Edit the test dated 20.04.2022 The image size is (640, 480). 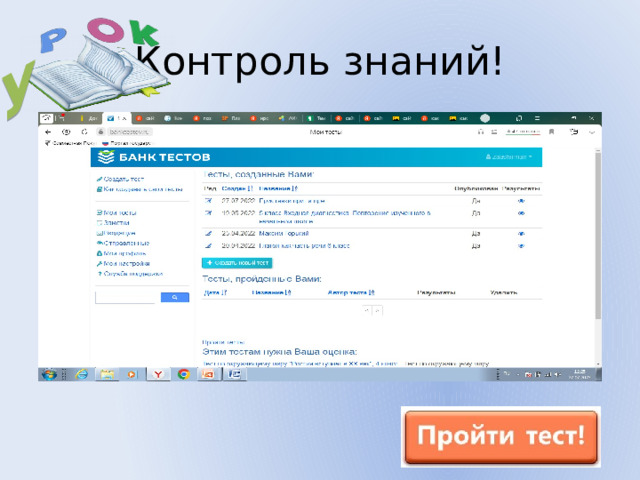[x=208, y=246]
